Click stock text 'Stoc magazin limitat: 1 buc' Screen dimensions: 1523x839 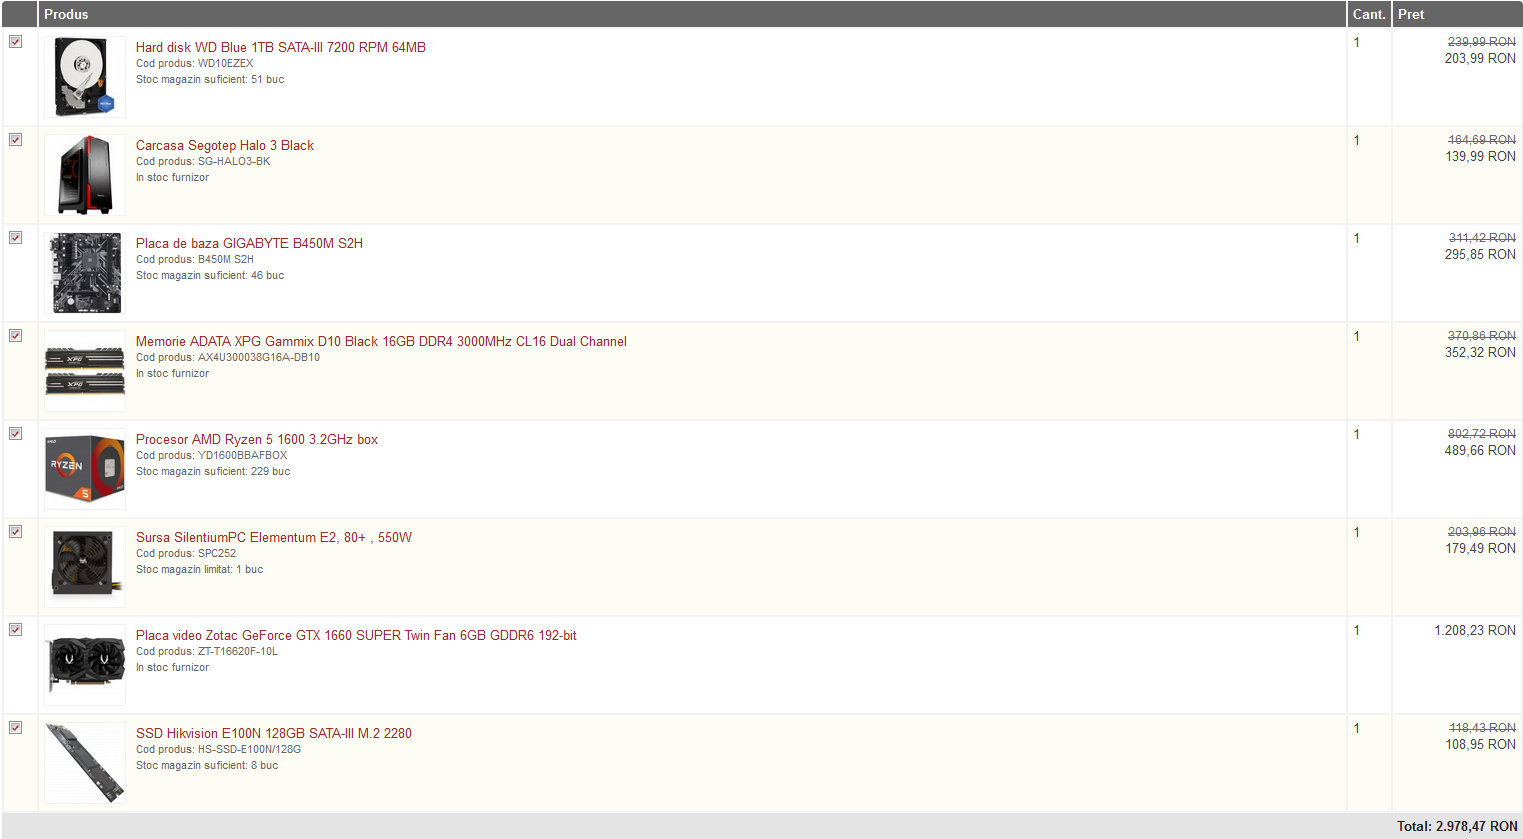click(x=200, y=569)
